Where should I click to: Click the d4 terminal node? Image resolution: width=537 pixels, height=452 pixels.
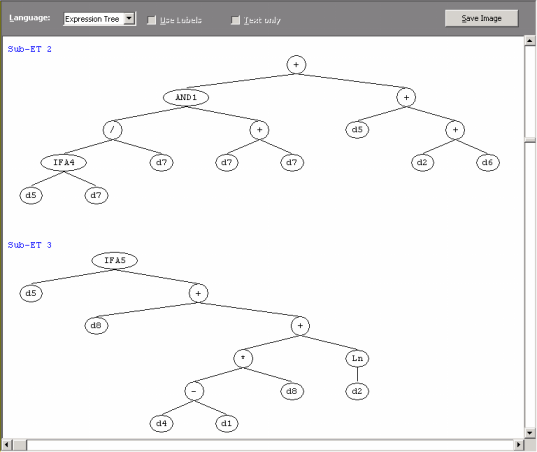pos(161,424)
